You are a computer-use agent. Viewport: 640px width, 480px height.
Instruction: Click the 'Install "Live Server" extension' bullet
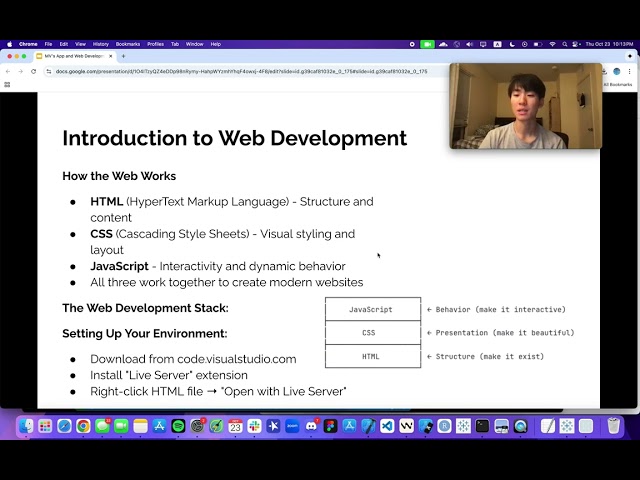169,375
